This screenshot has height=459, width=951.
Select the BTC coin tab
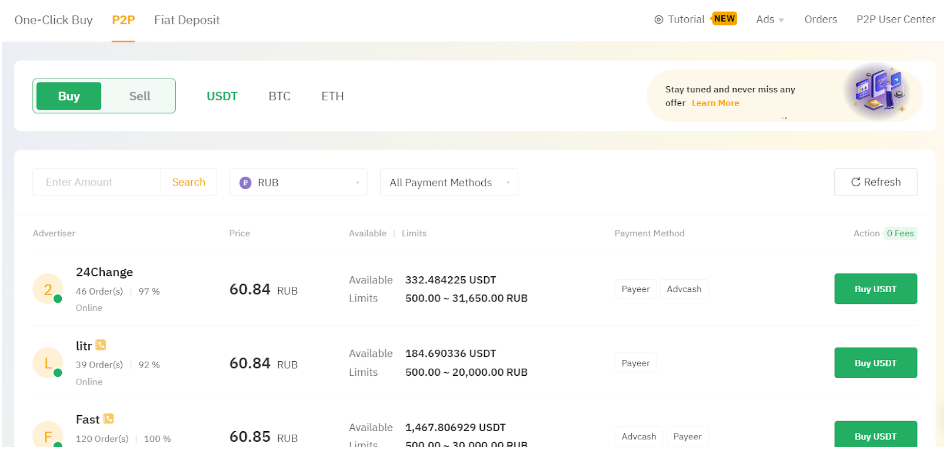point(279,97)
